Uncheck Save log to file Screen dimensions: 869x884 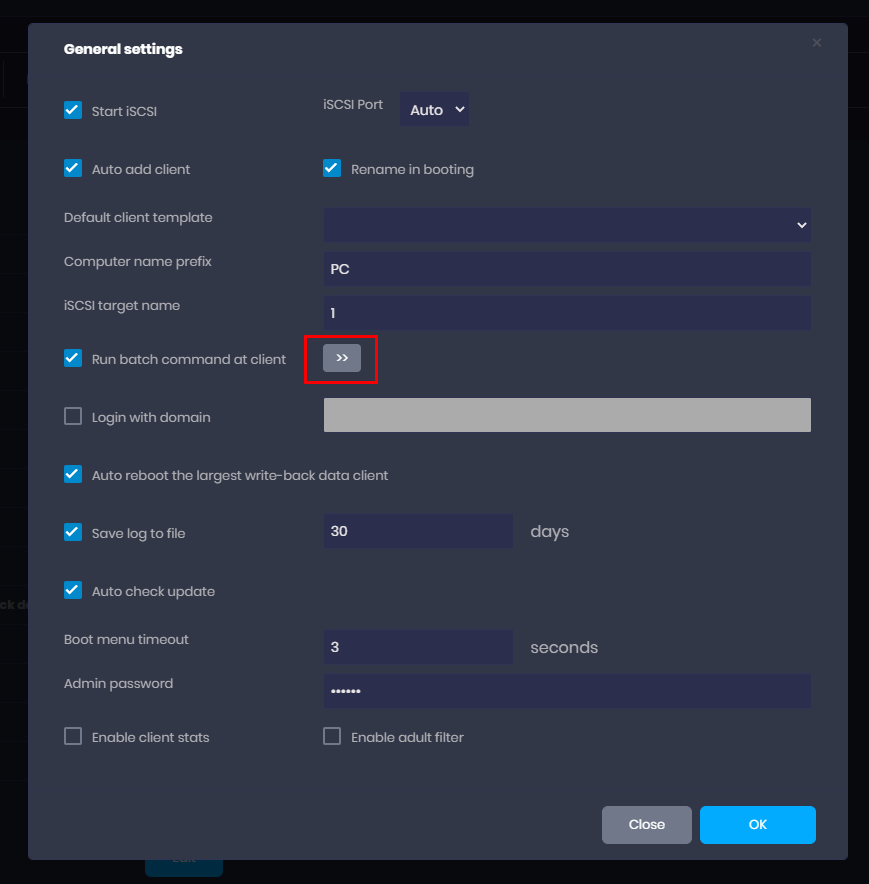[x=73, y=533]
